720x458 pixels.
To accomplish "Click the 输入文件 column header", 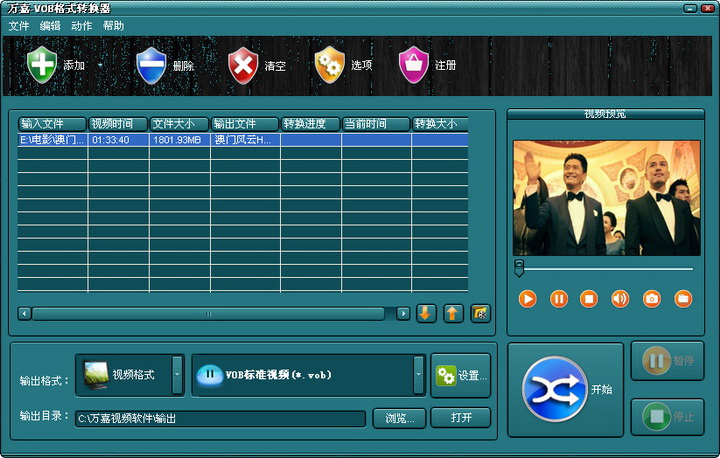I will 52,124.
